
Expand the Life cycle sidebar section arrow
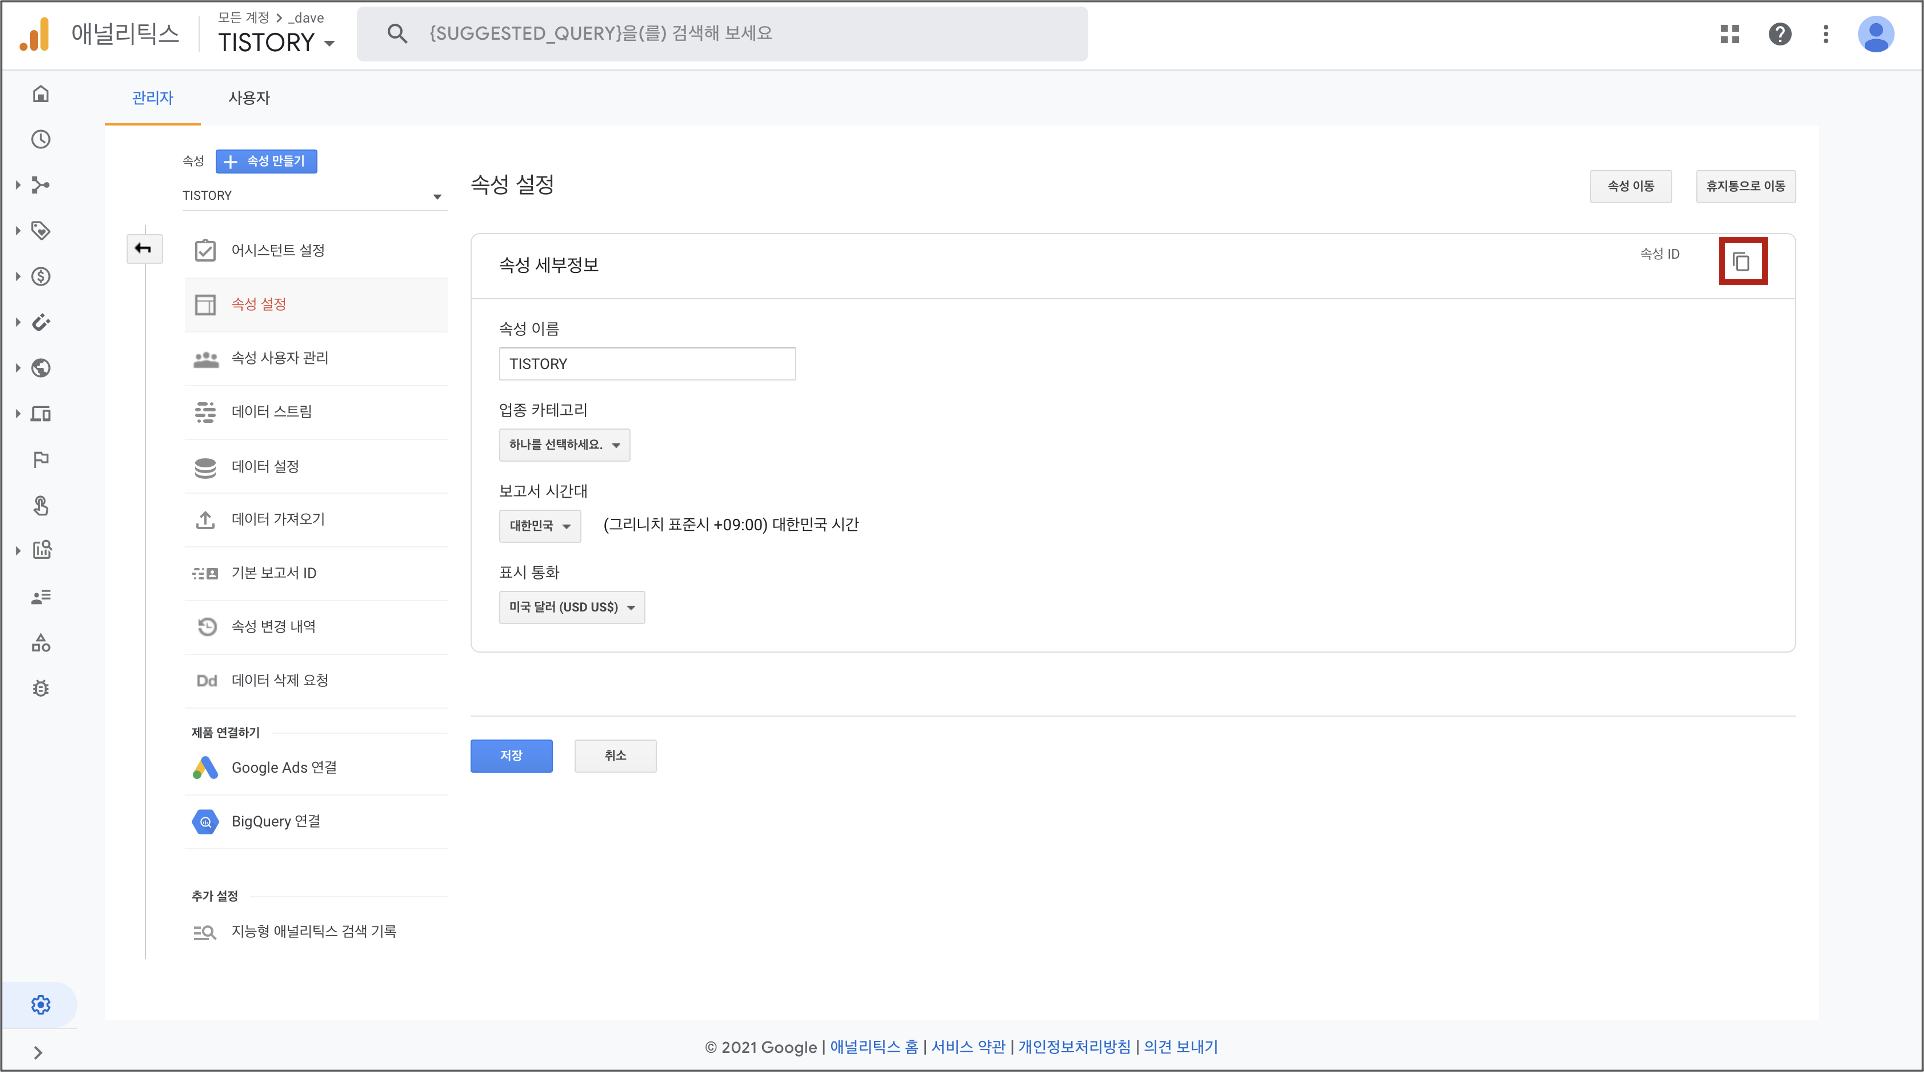click(x=18, y=185)
